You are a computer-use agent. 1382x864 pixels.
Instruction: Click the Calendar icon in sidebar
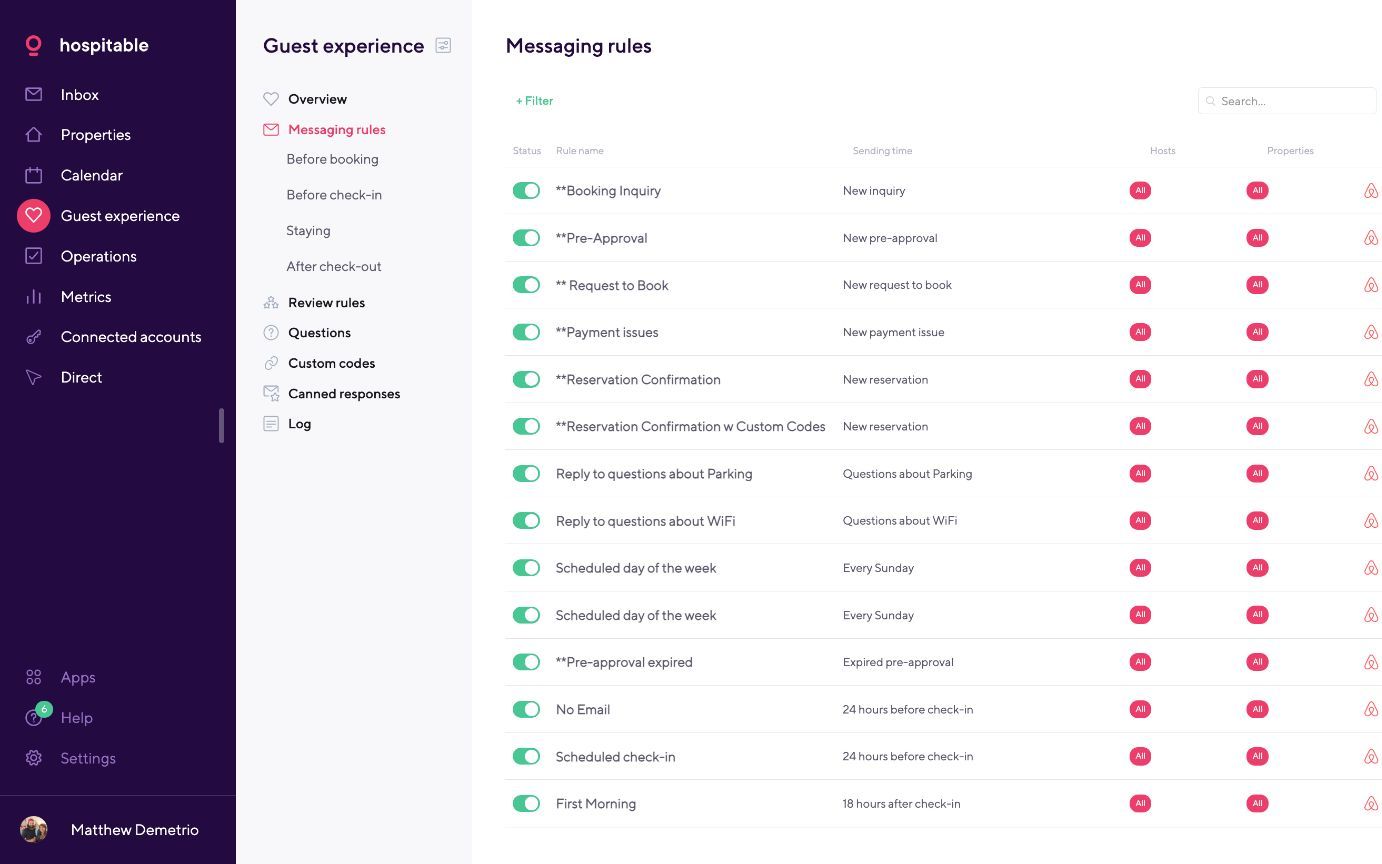point(33,175)
